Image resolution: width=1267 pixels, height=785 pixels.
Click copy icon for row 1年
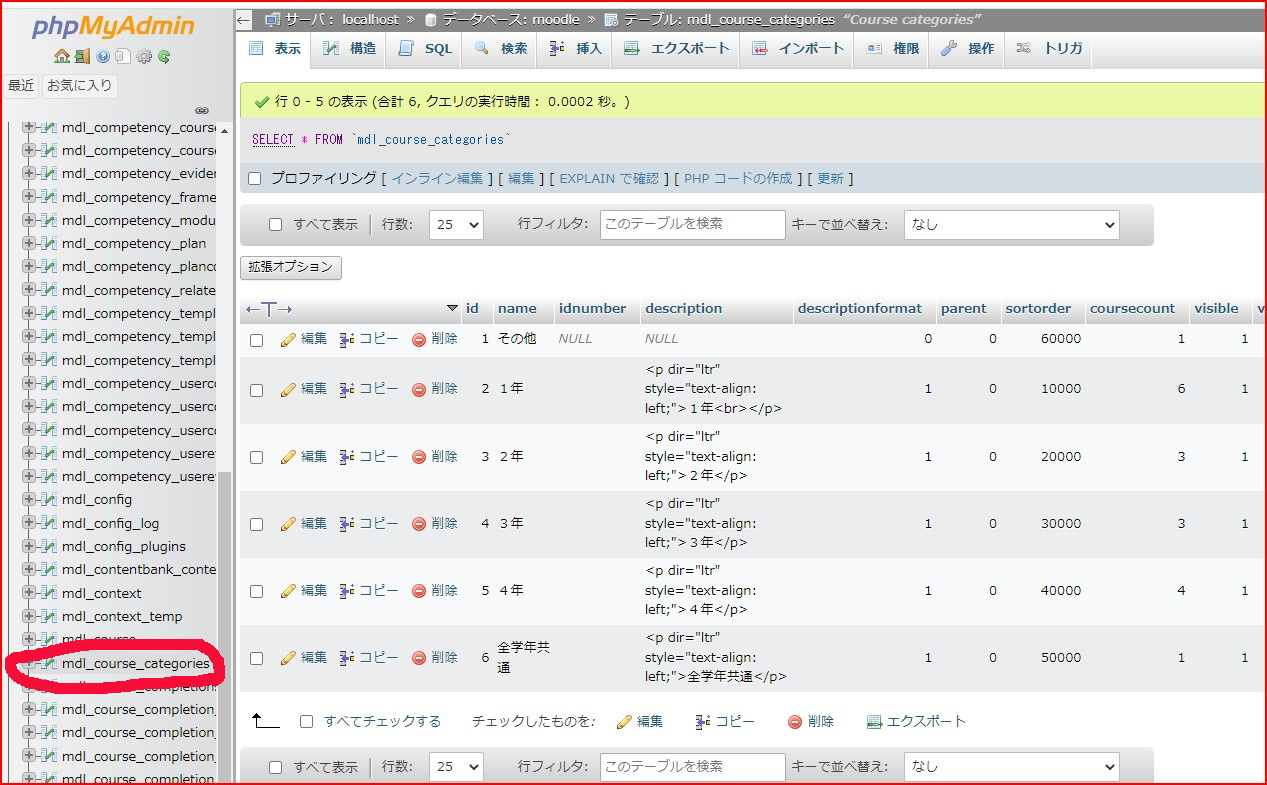pos(347,389)
